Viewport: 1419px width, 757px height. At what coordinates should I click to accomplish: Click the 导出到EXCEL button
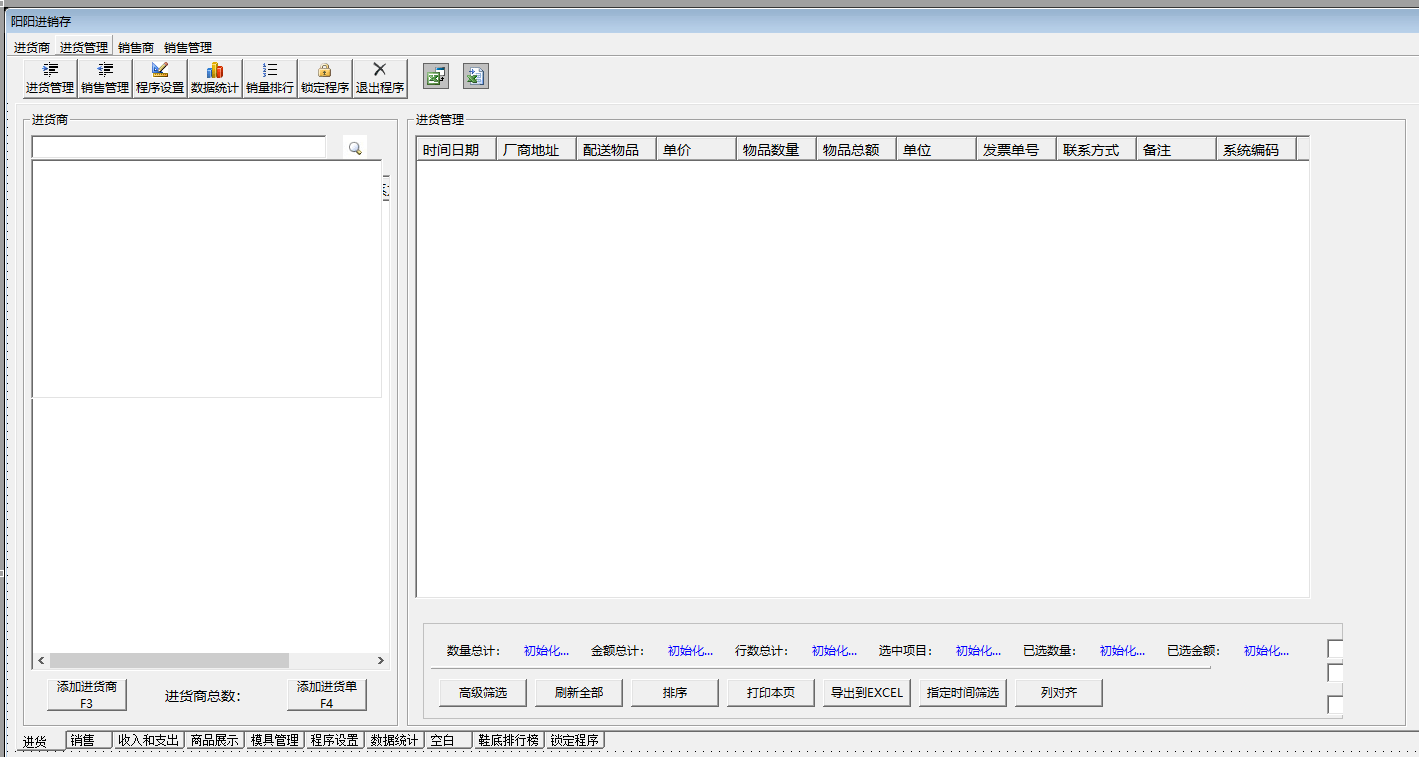[866, 693]
